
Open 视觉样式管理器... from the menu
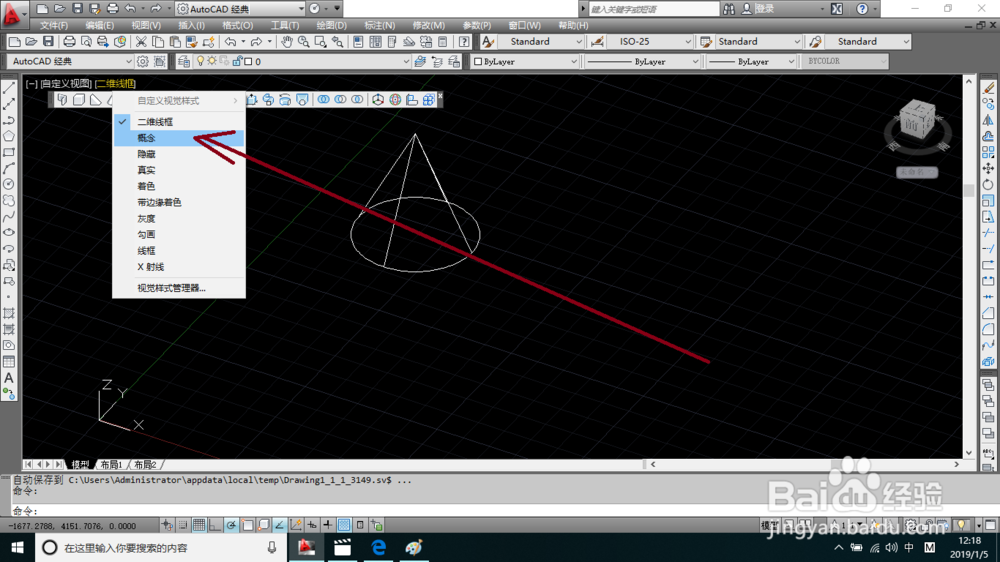click(179, 288)
